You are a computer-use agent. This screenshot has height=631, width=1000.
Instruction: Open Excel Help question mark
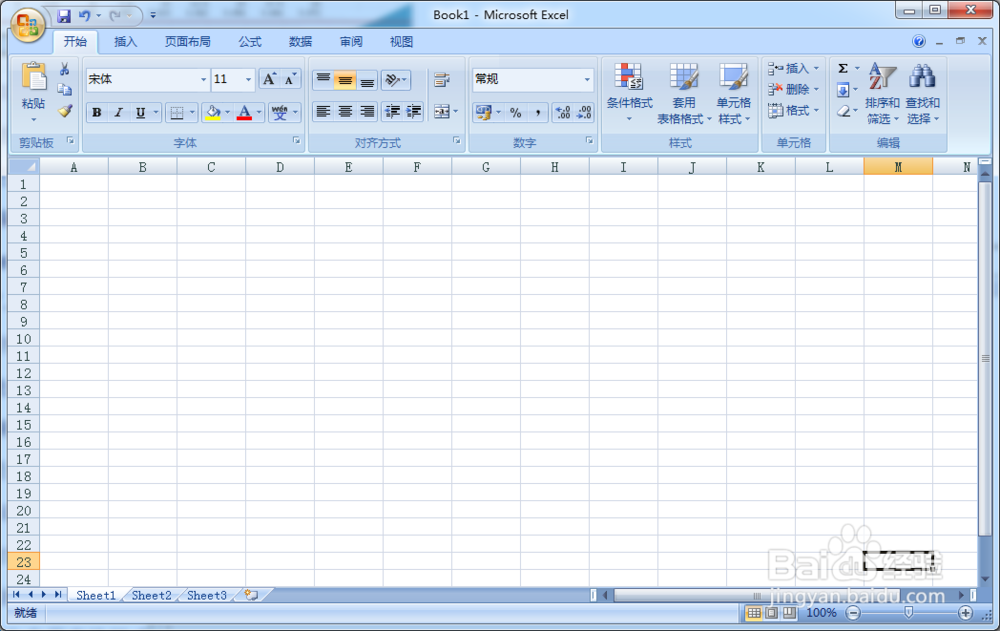(918, 41)
